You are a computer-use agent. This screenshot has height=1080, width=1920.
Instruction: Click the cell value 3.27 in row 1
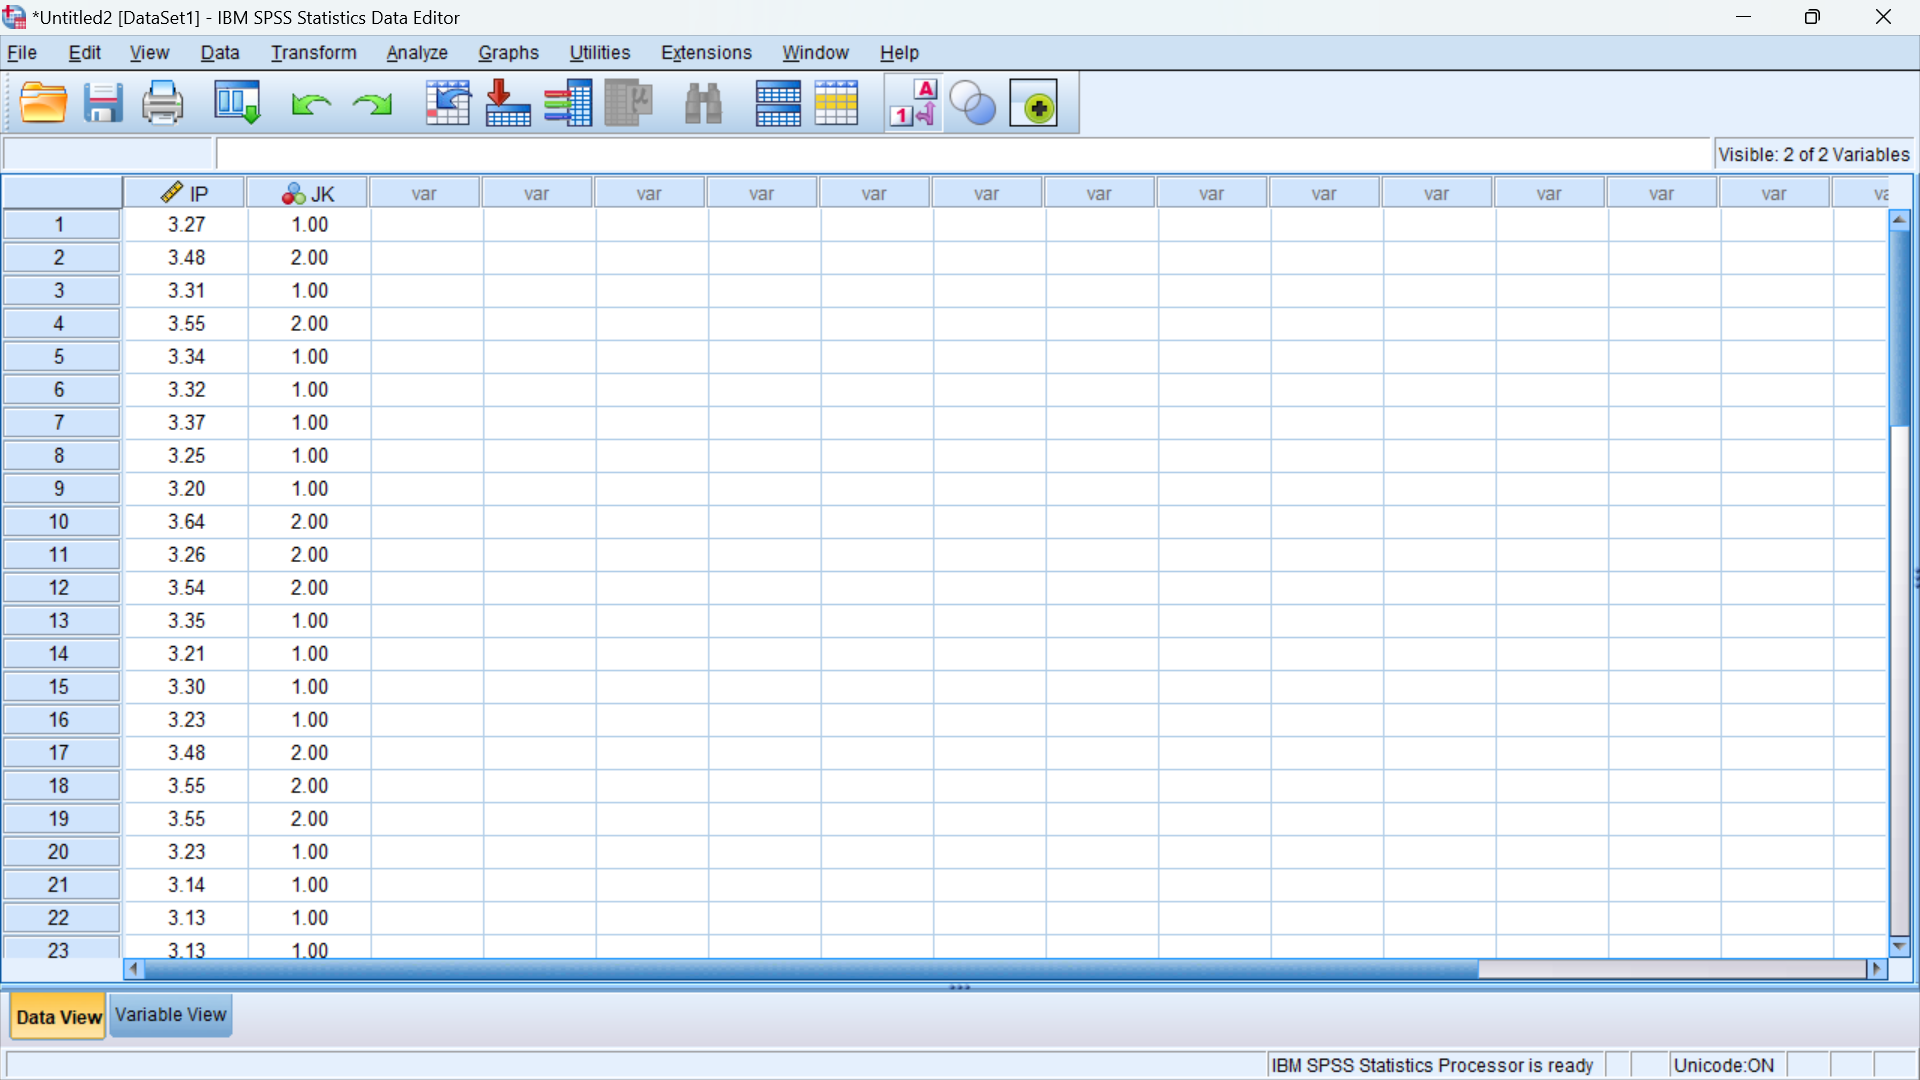[x=186, y=225]
